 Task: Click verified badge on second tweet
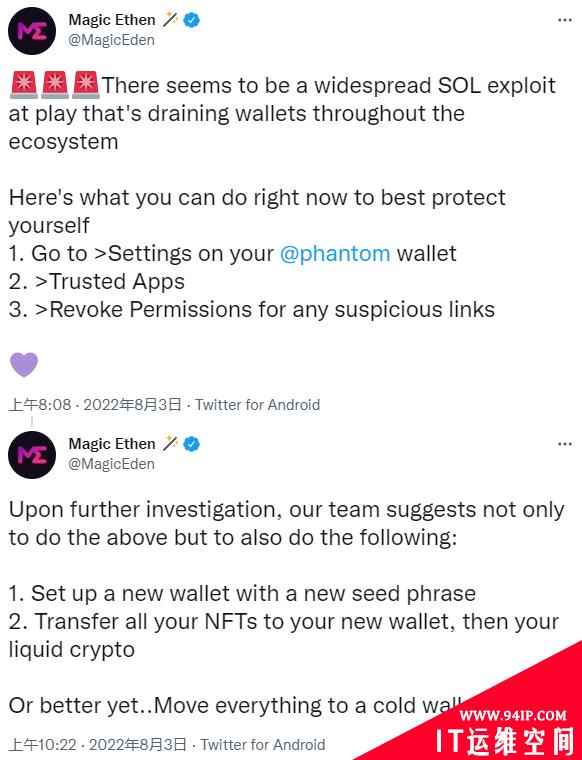point(192,443)
